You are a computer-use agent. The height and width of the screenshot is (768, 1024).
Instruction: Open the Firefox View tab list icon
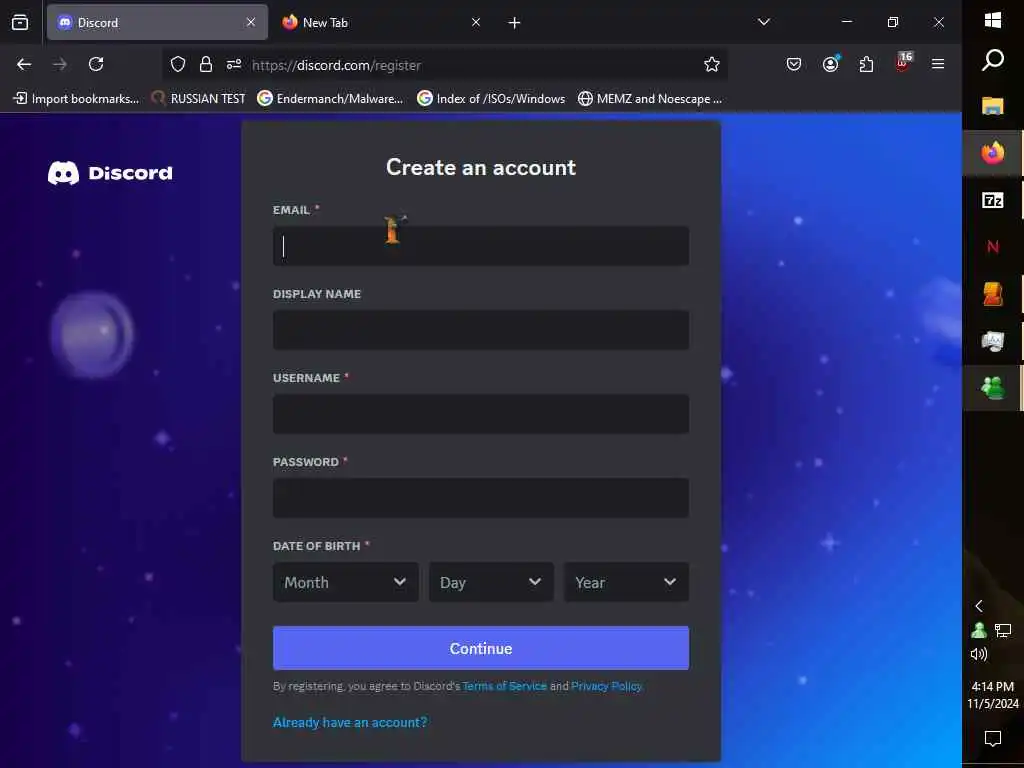(x=20, y=22)
